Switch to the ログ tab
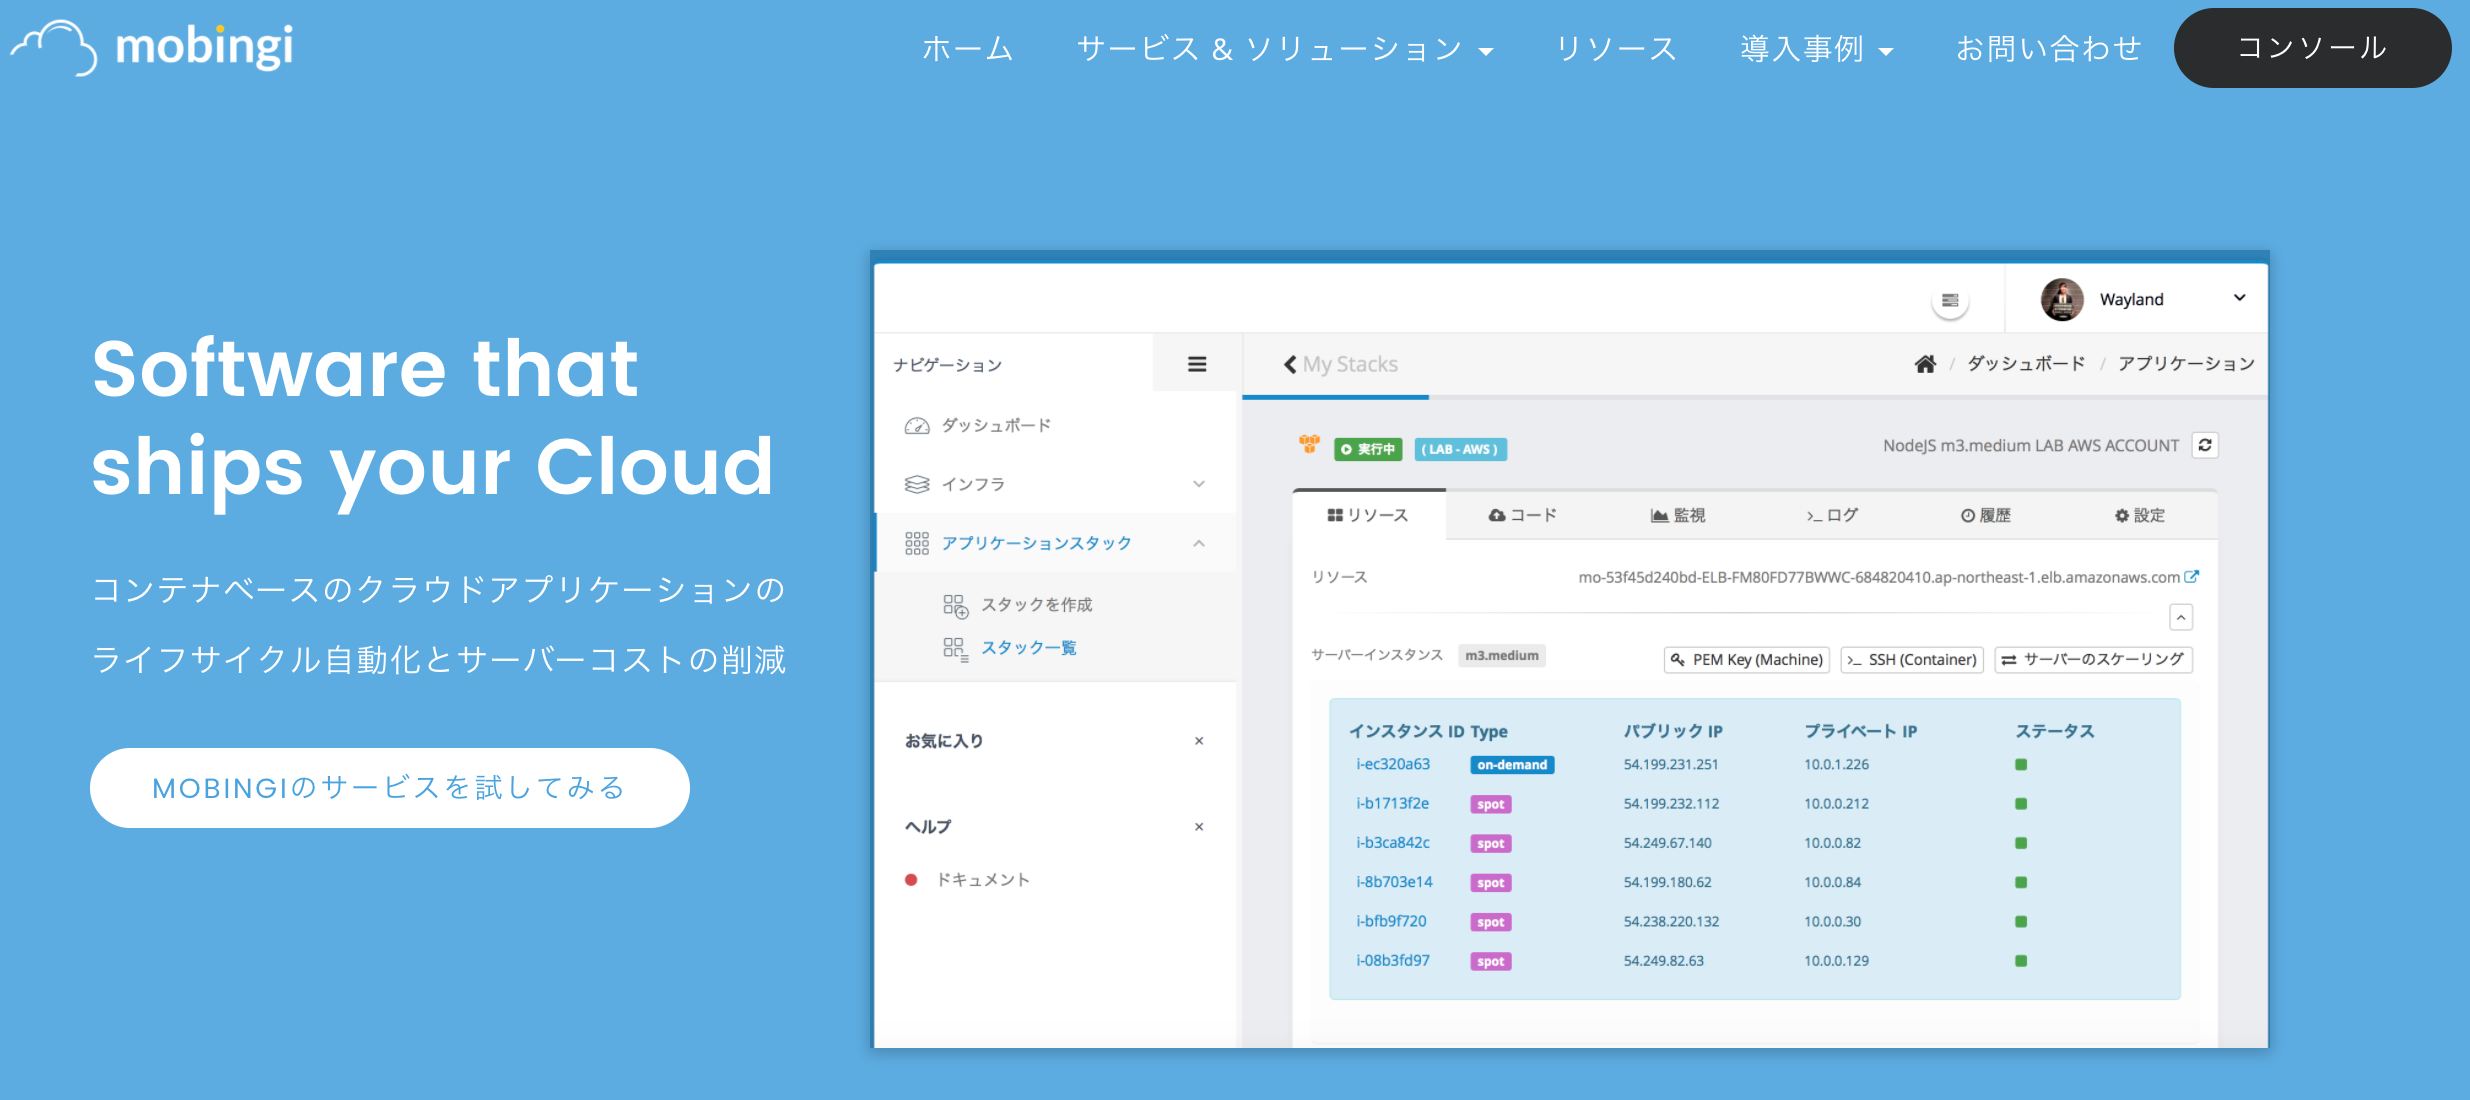Image resolution: width=2470 pixels, height=1100 pixels. click(1832, 516)
